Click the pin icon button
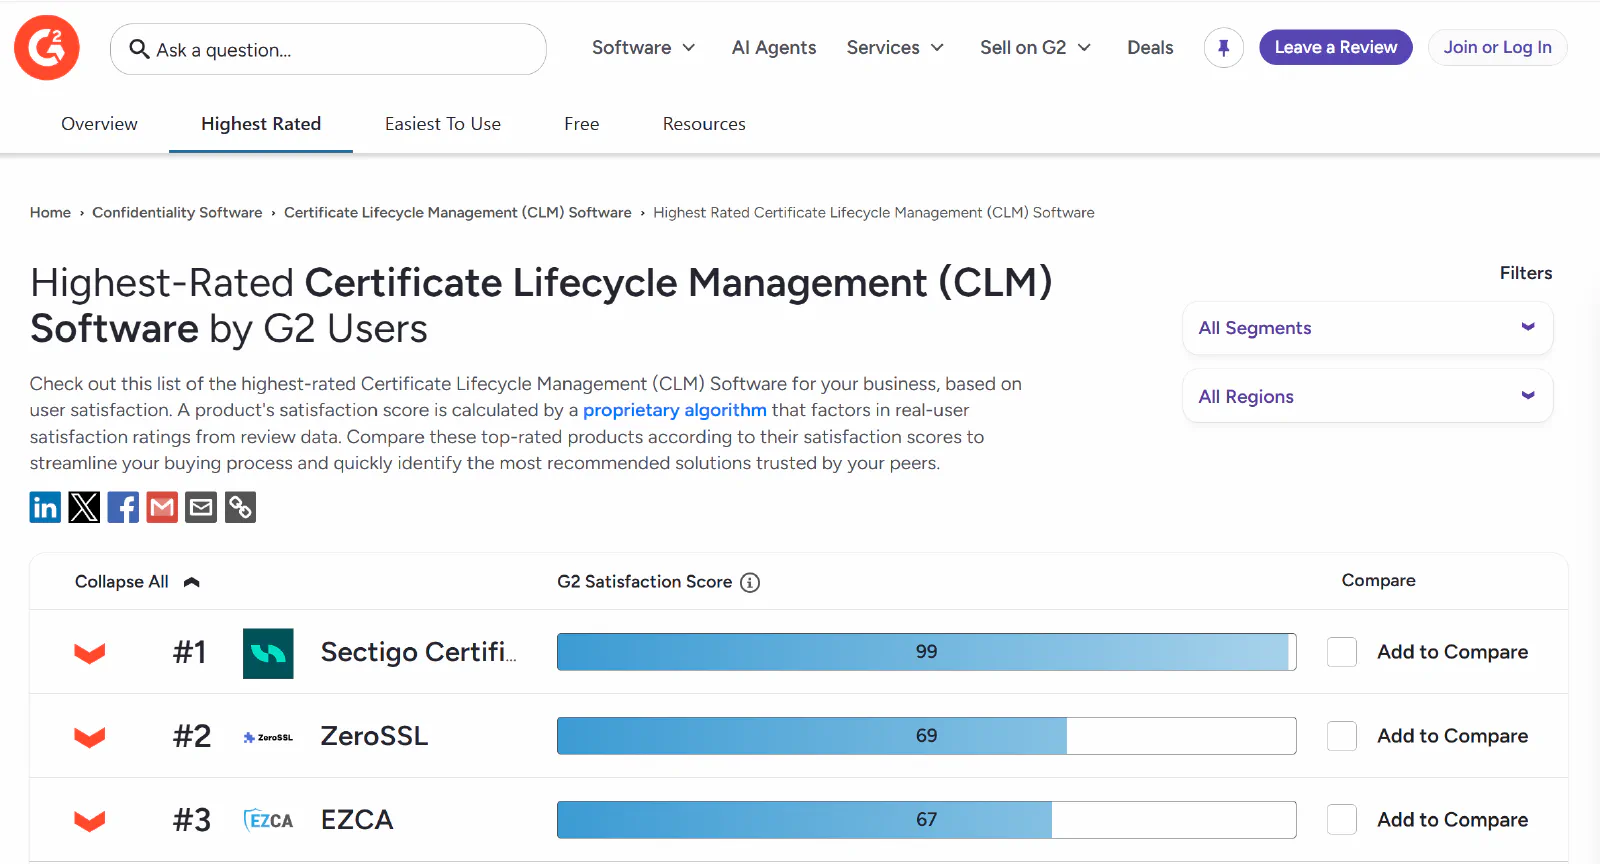Viewport: 1600px width, 864px height. pyautogui.click(x=1223, y=47)
